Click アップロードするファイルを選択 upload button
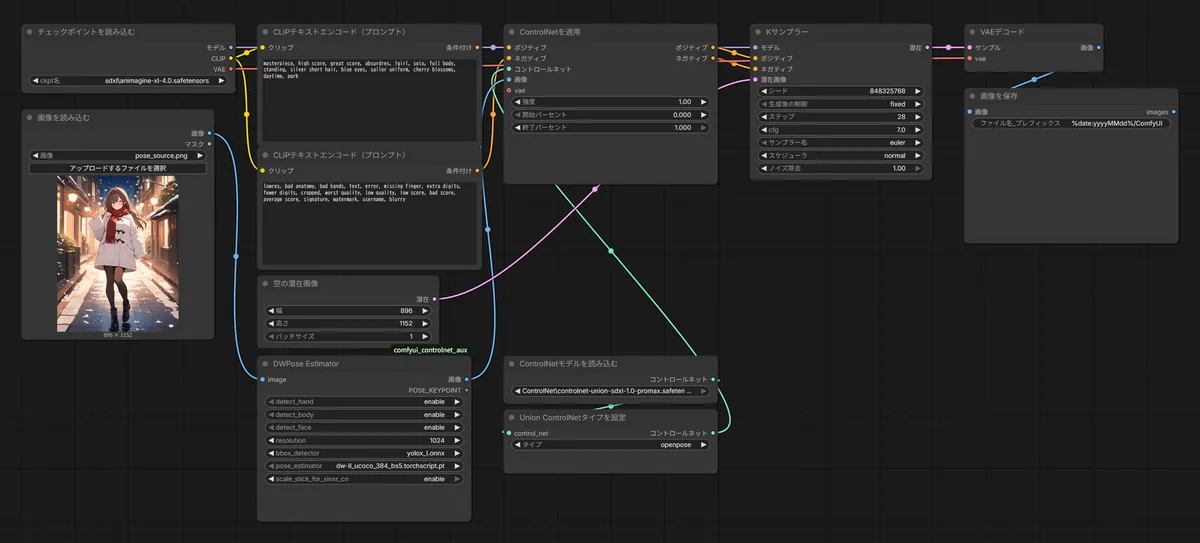1200x543 pixels. click(119, 169)
